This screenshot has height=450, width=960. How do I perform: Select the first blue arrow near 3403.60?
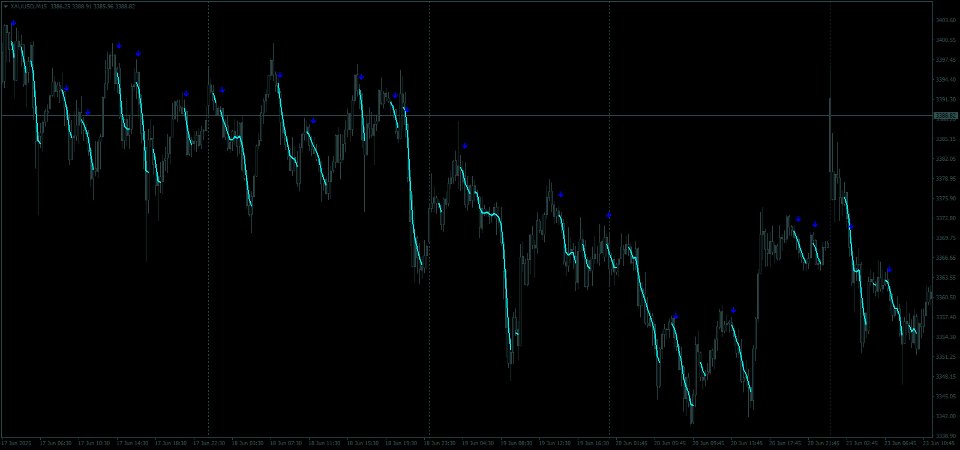(13, 23)
